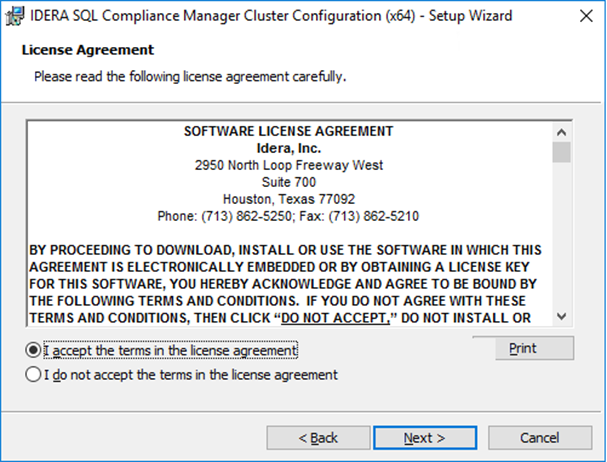Click the "Houston, Texas 77092" address line
607x462 pixels.
point(288,199)
